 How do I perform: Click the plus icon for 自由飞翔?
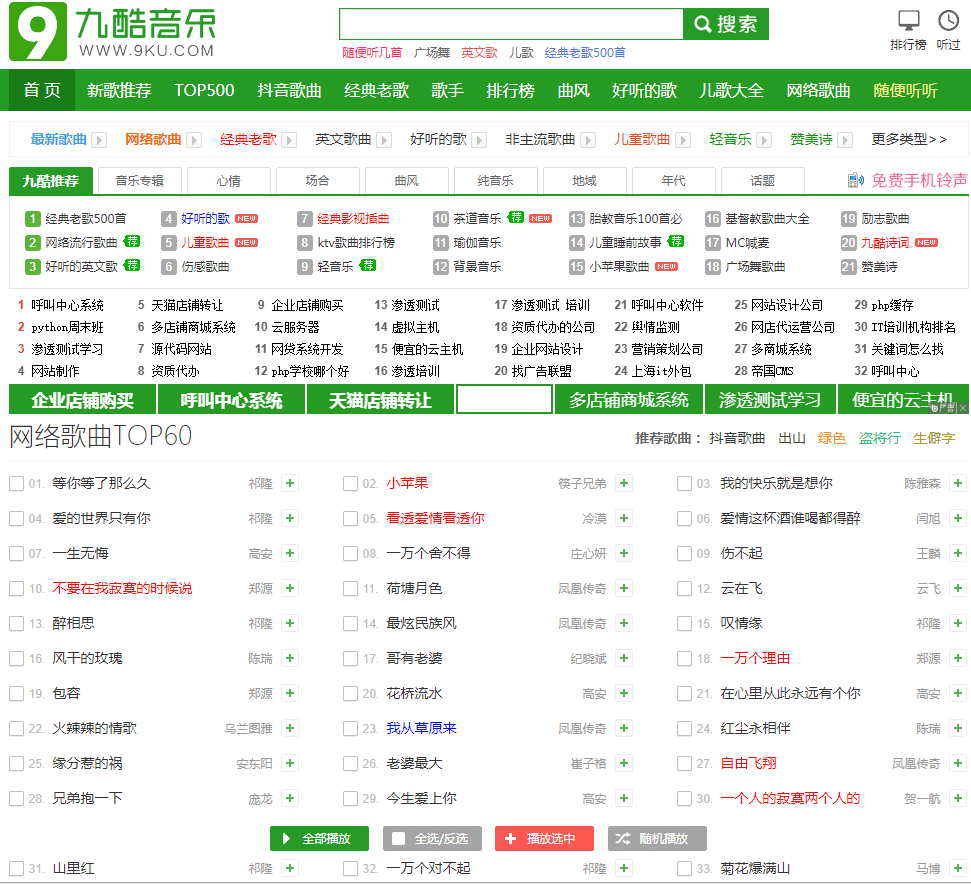coord(957,764)
